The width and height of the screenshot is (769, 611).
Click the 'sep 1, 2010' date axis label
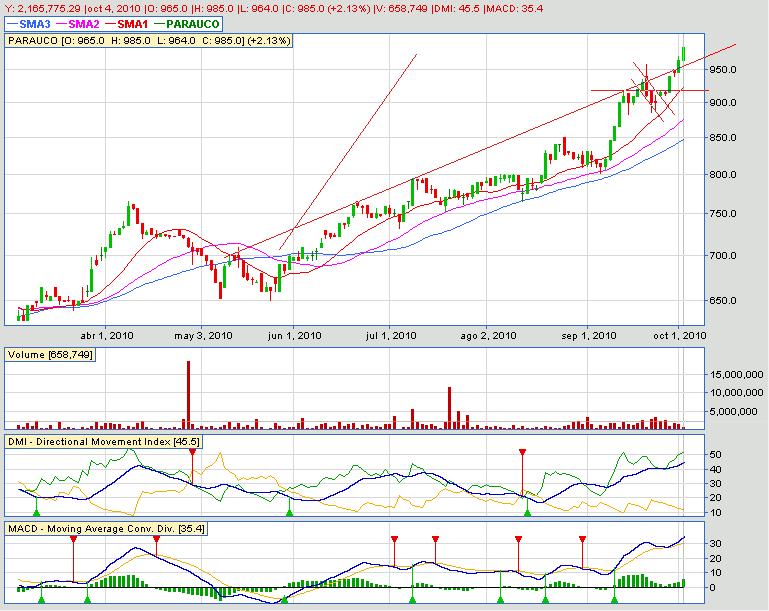click(x=589, y=336)
